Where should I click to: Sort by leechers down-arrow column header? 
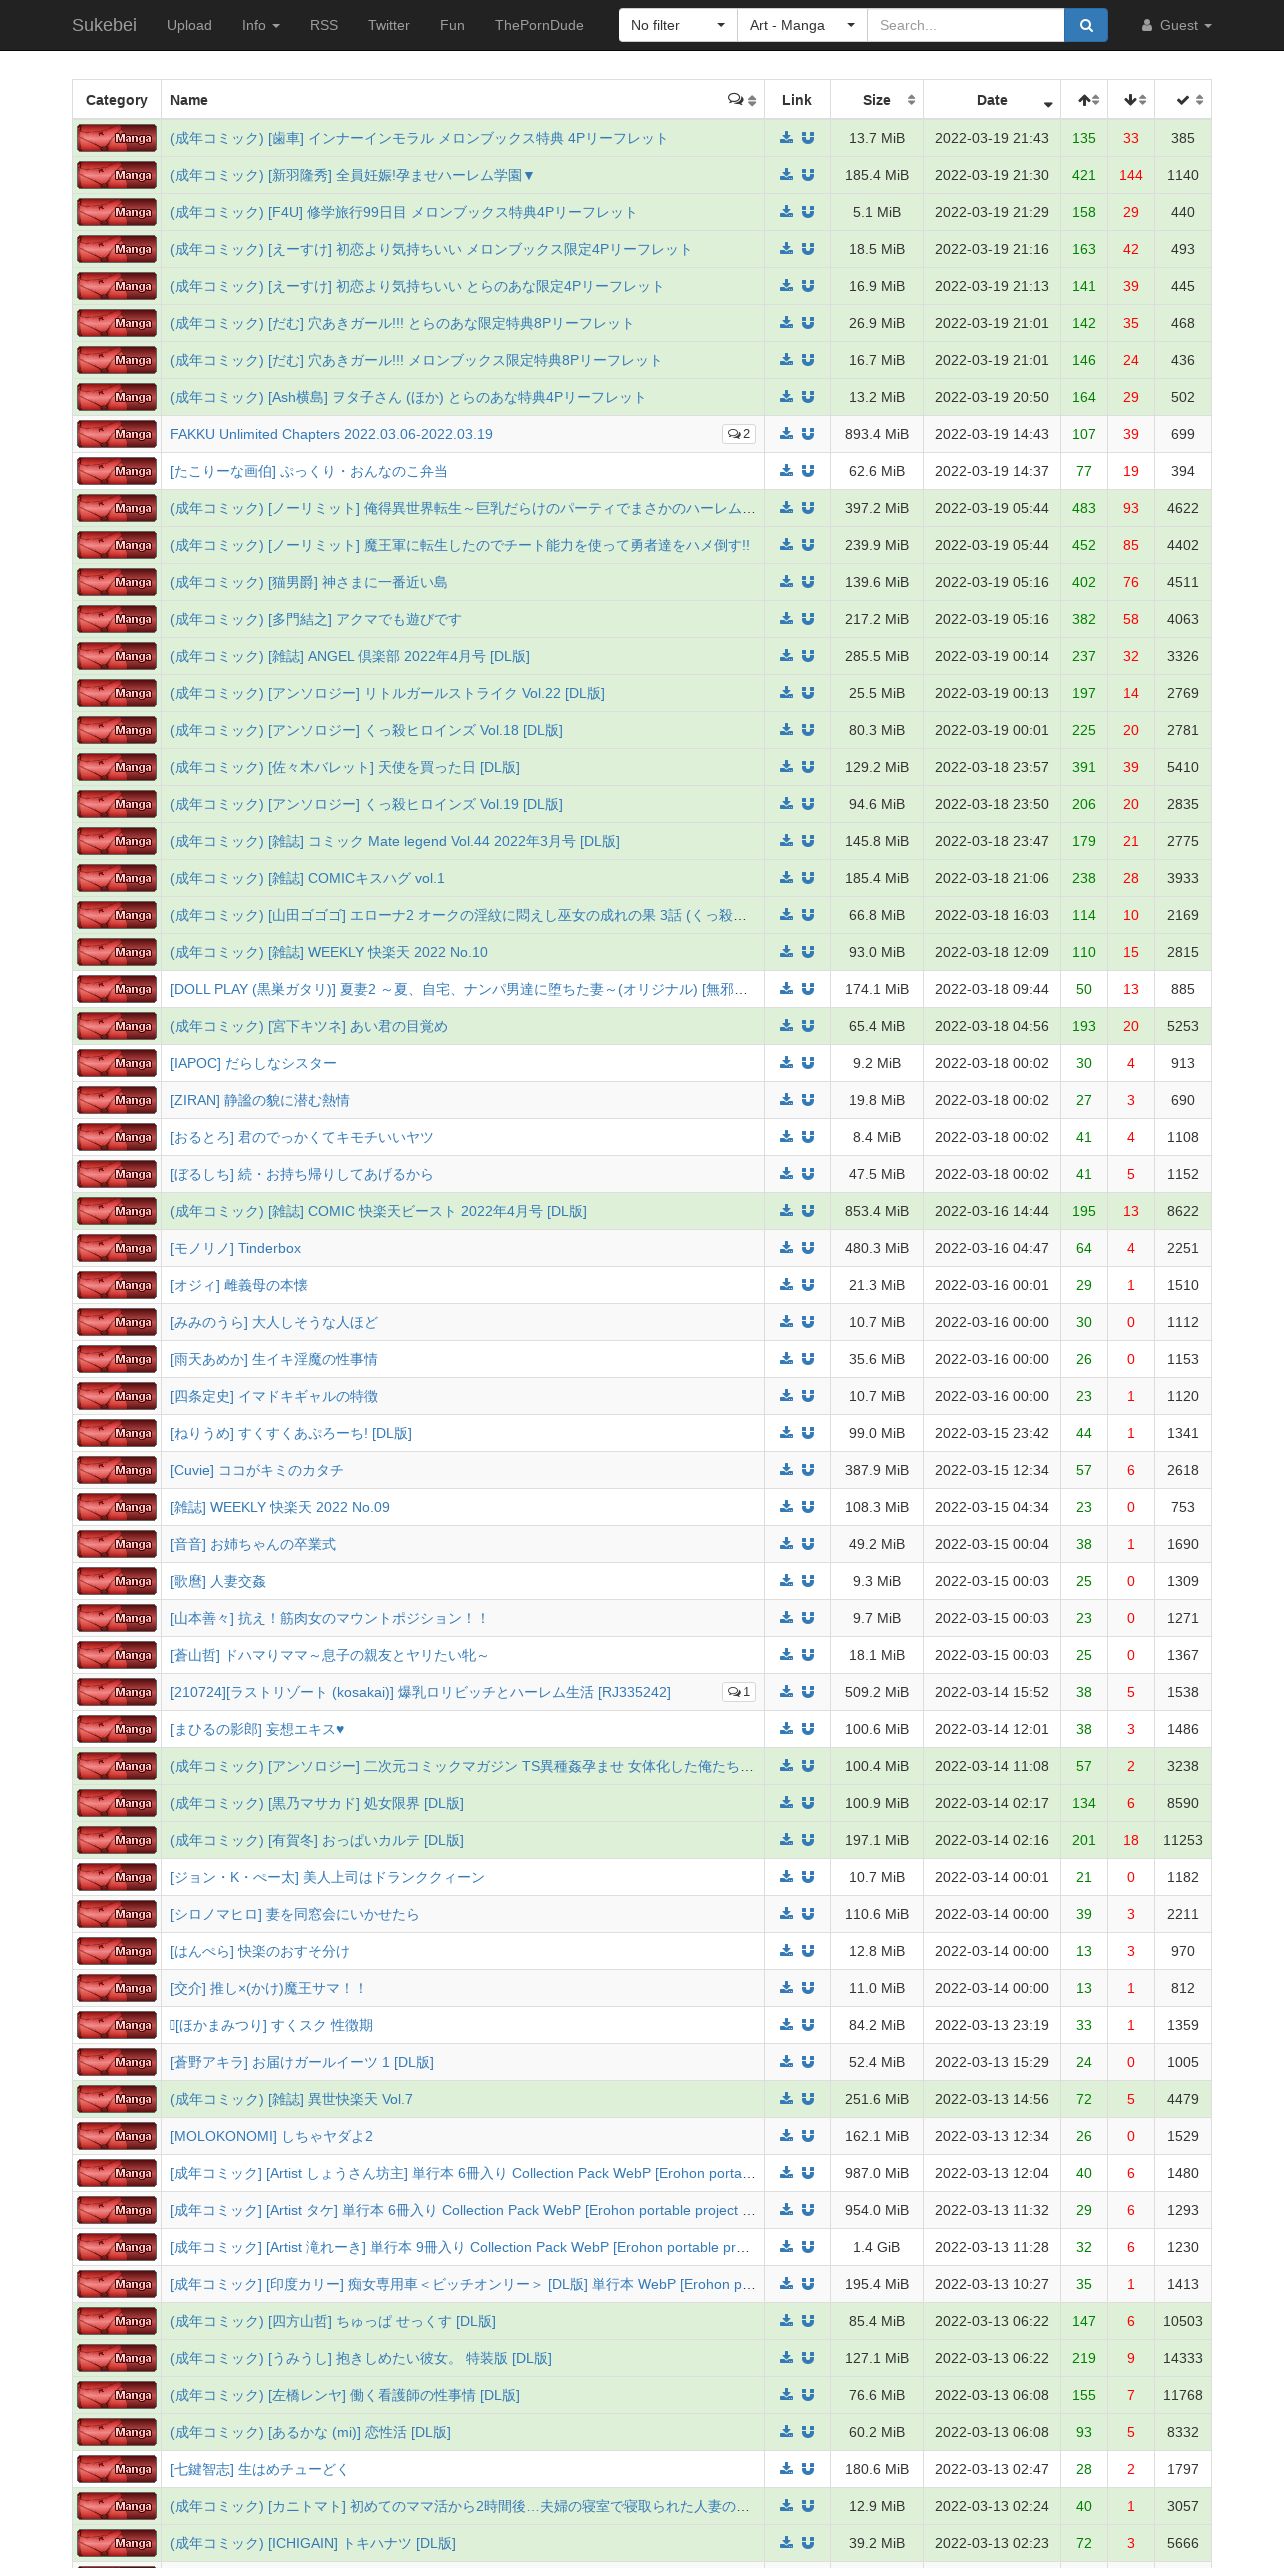[1131, 100]
